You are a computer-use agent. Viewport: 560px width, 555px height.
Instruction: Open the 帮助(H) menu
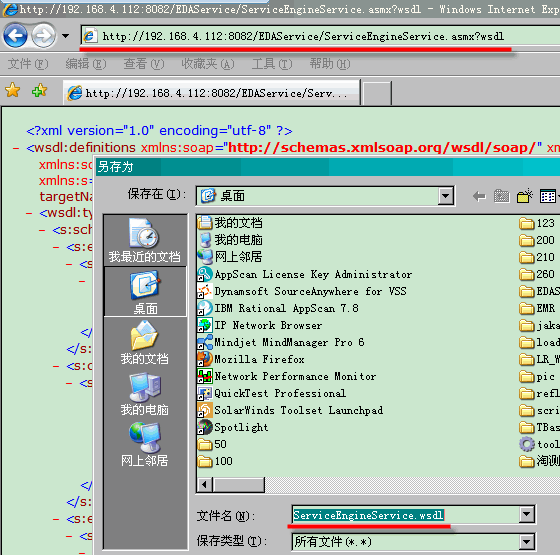coord(330,64)
